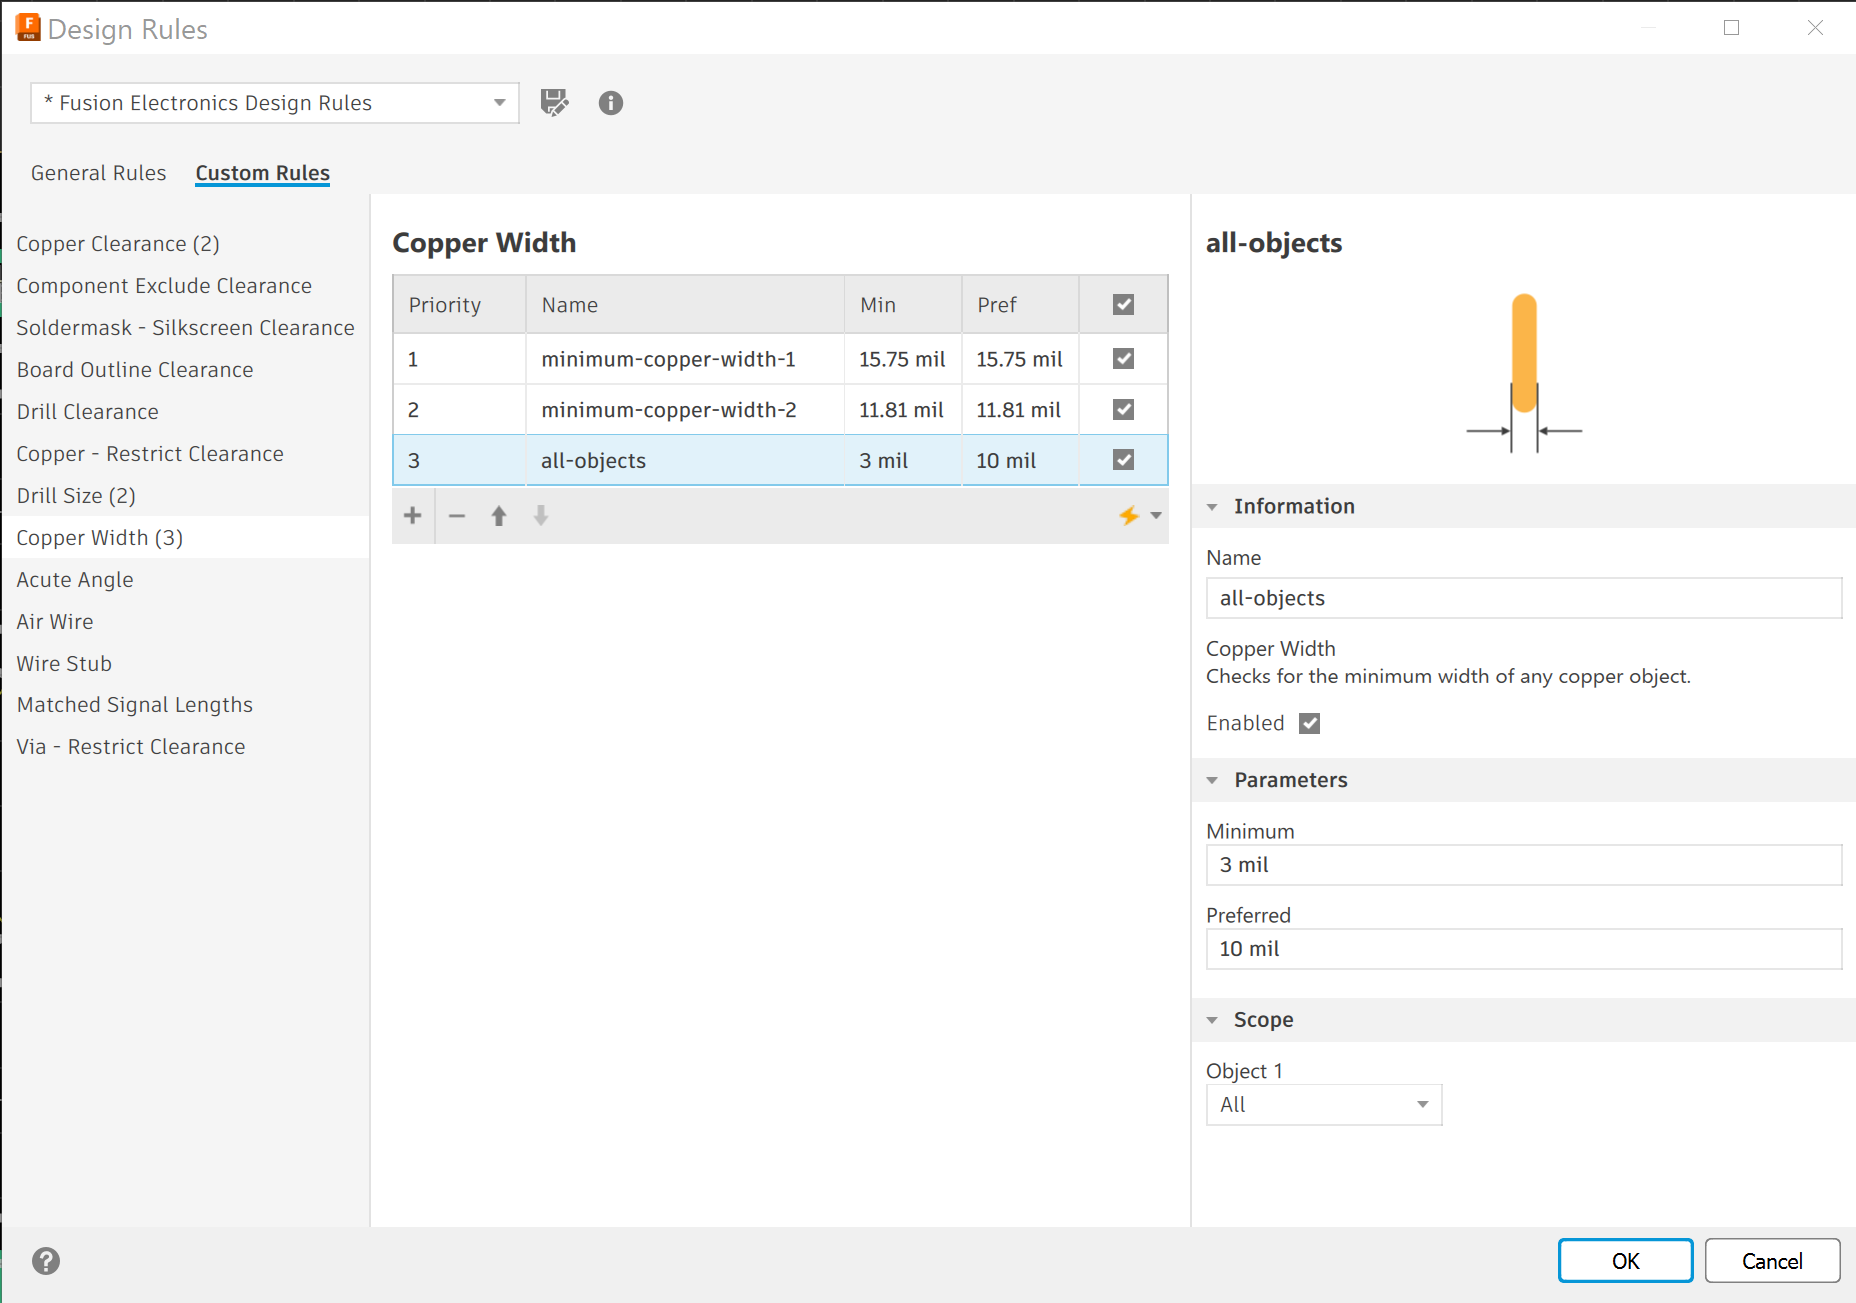Image resolution: width=1856 pixels, height=1303 pixels.
Task: Click the rule Name input field
Action: 1524,598
